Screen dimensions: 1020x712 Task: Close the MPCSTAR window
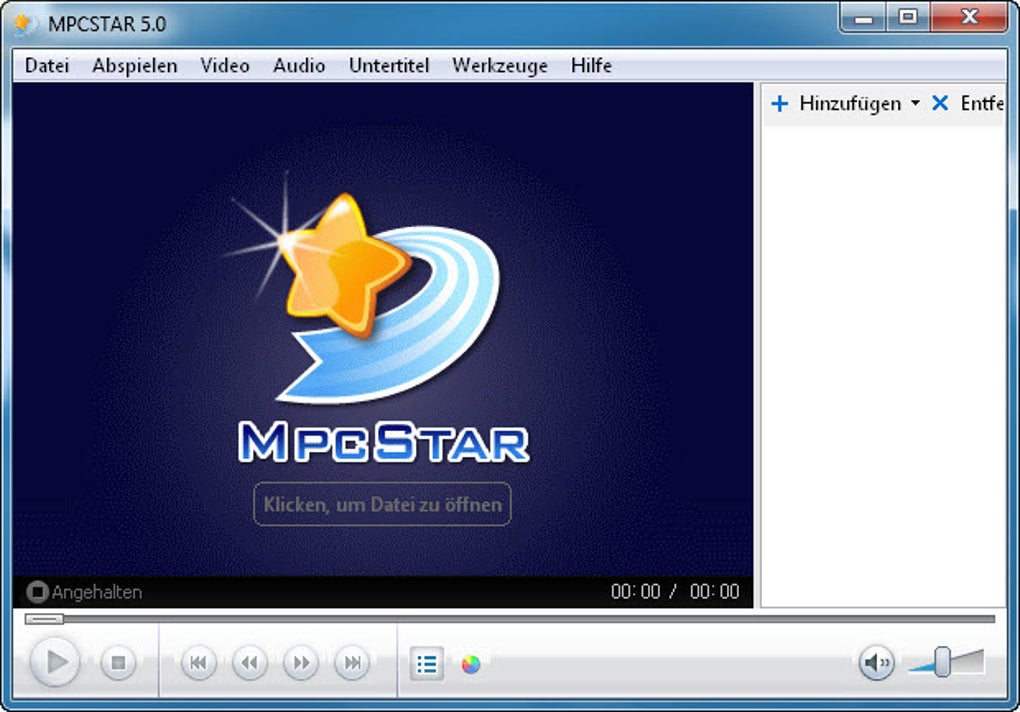pyautogui.click(x=969, y=18)
